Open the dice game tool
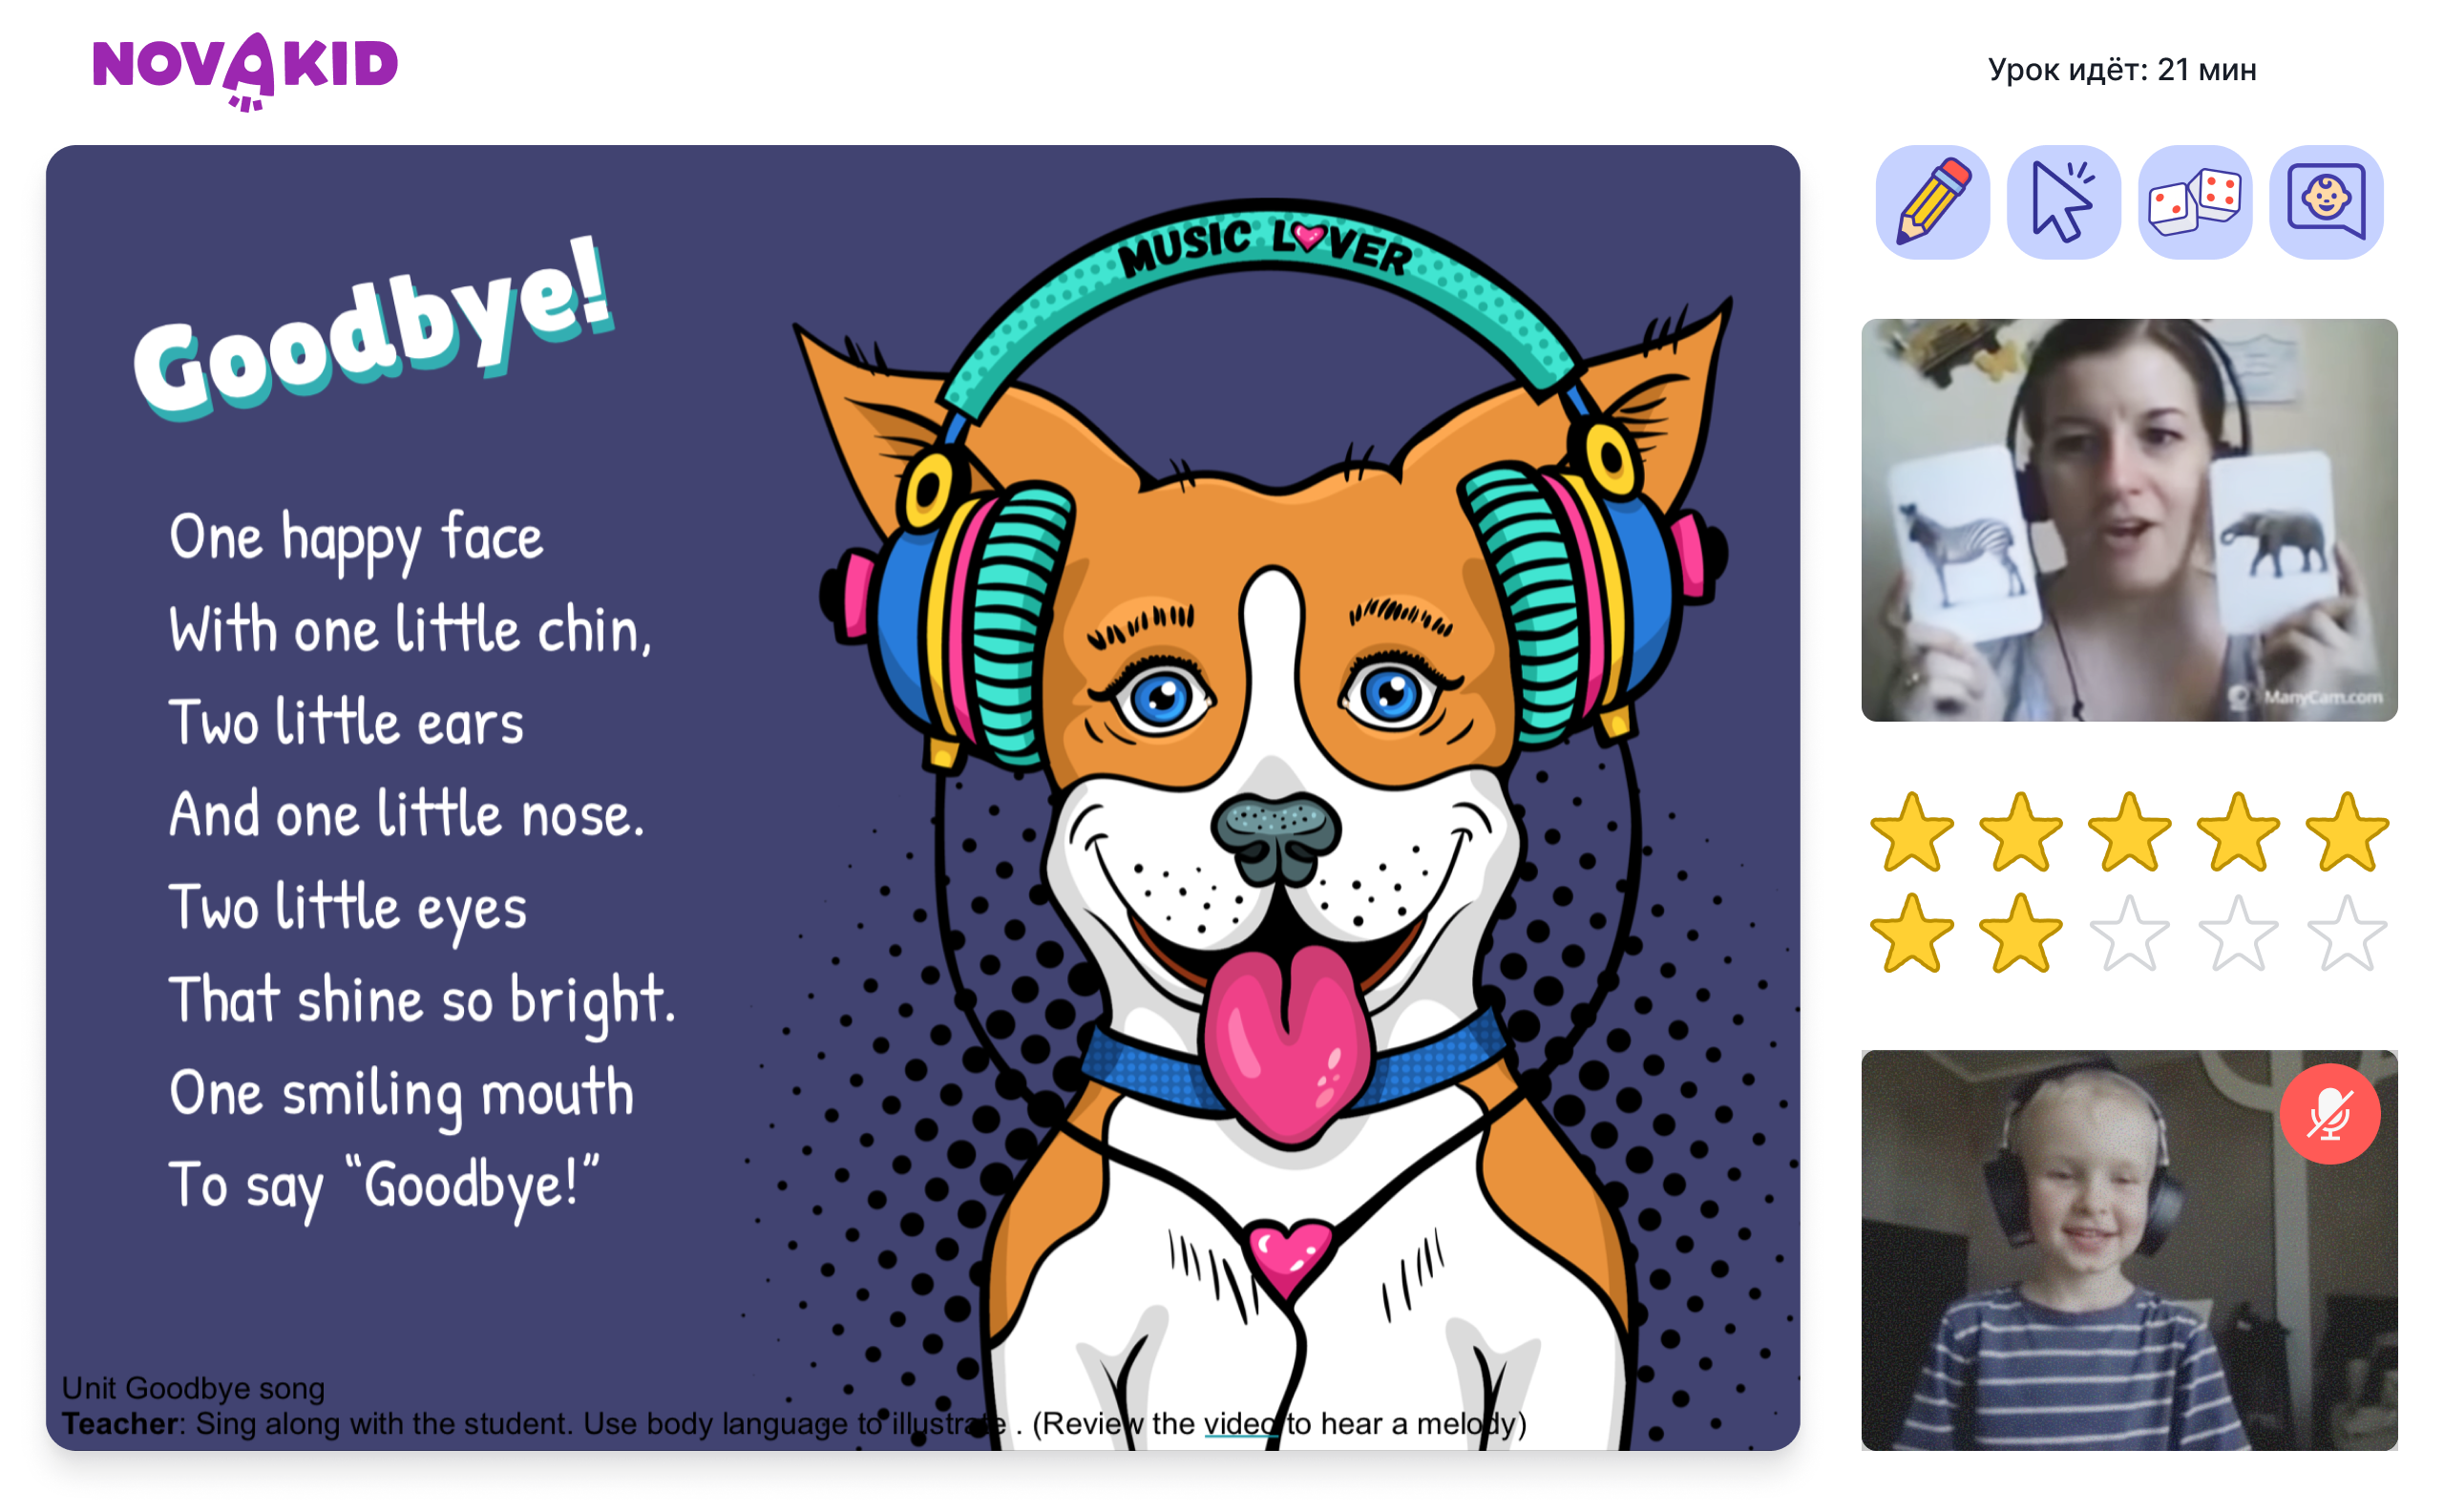Image resolution: width=2444 pixels, height=1512 pixels. point(2194,202)
